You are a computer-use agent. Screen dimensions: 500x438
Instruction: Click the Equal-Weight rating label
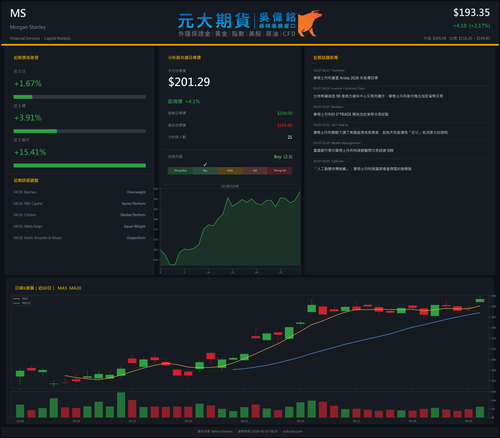point(135,226)
